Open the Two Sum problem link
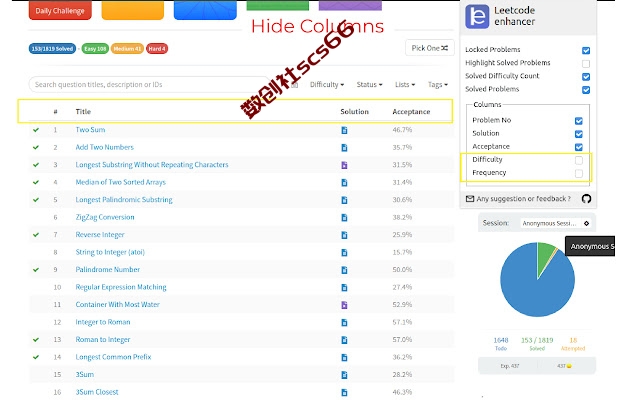 (90, 130)
